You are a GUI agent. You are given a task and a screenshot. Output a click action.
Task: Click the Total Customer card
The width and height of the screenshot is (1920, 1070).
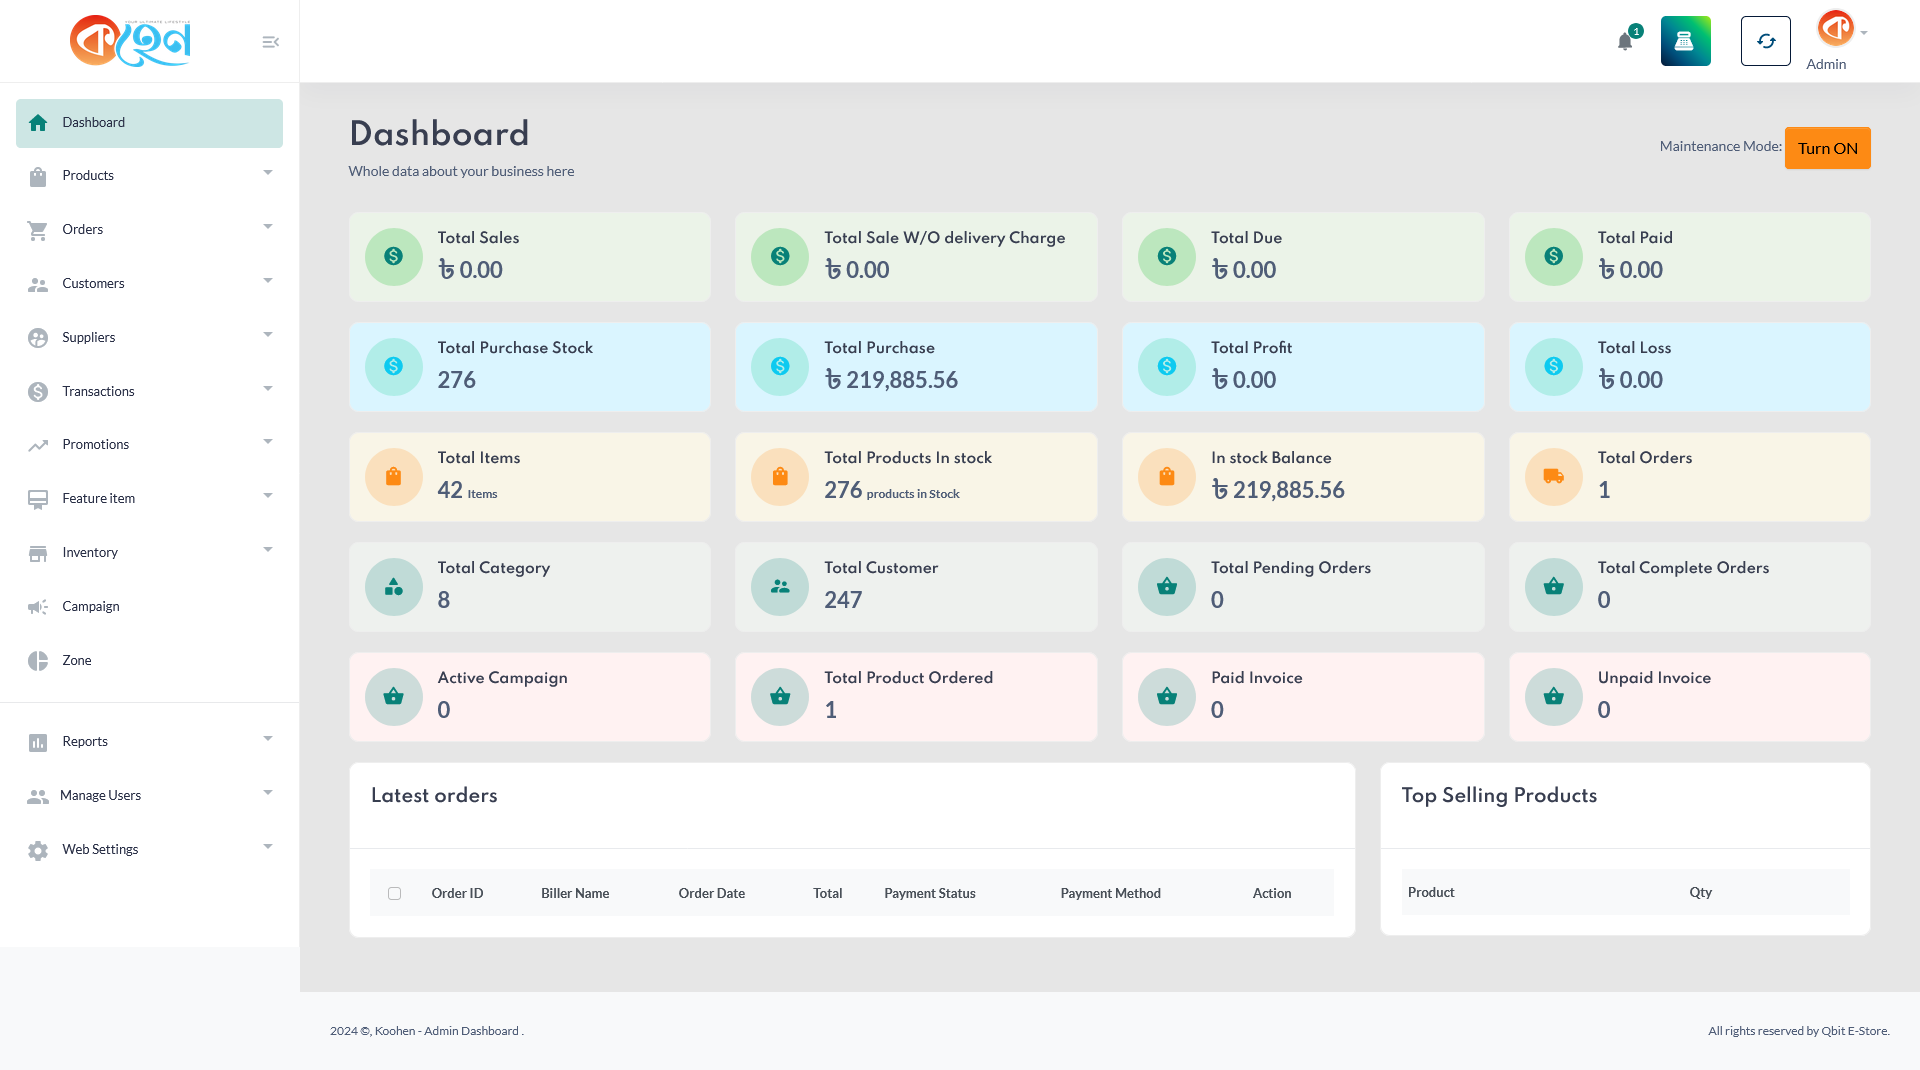point(915,587)
